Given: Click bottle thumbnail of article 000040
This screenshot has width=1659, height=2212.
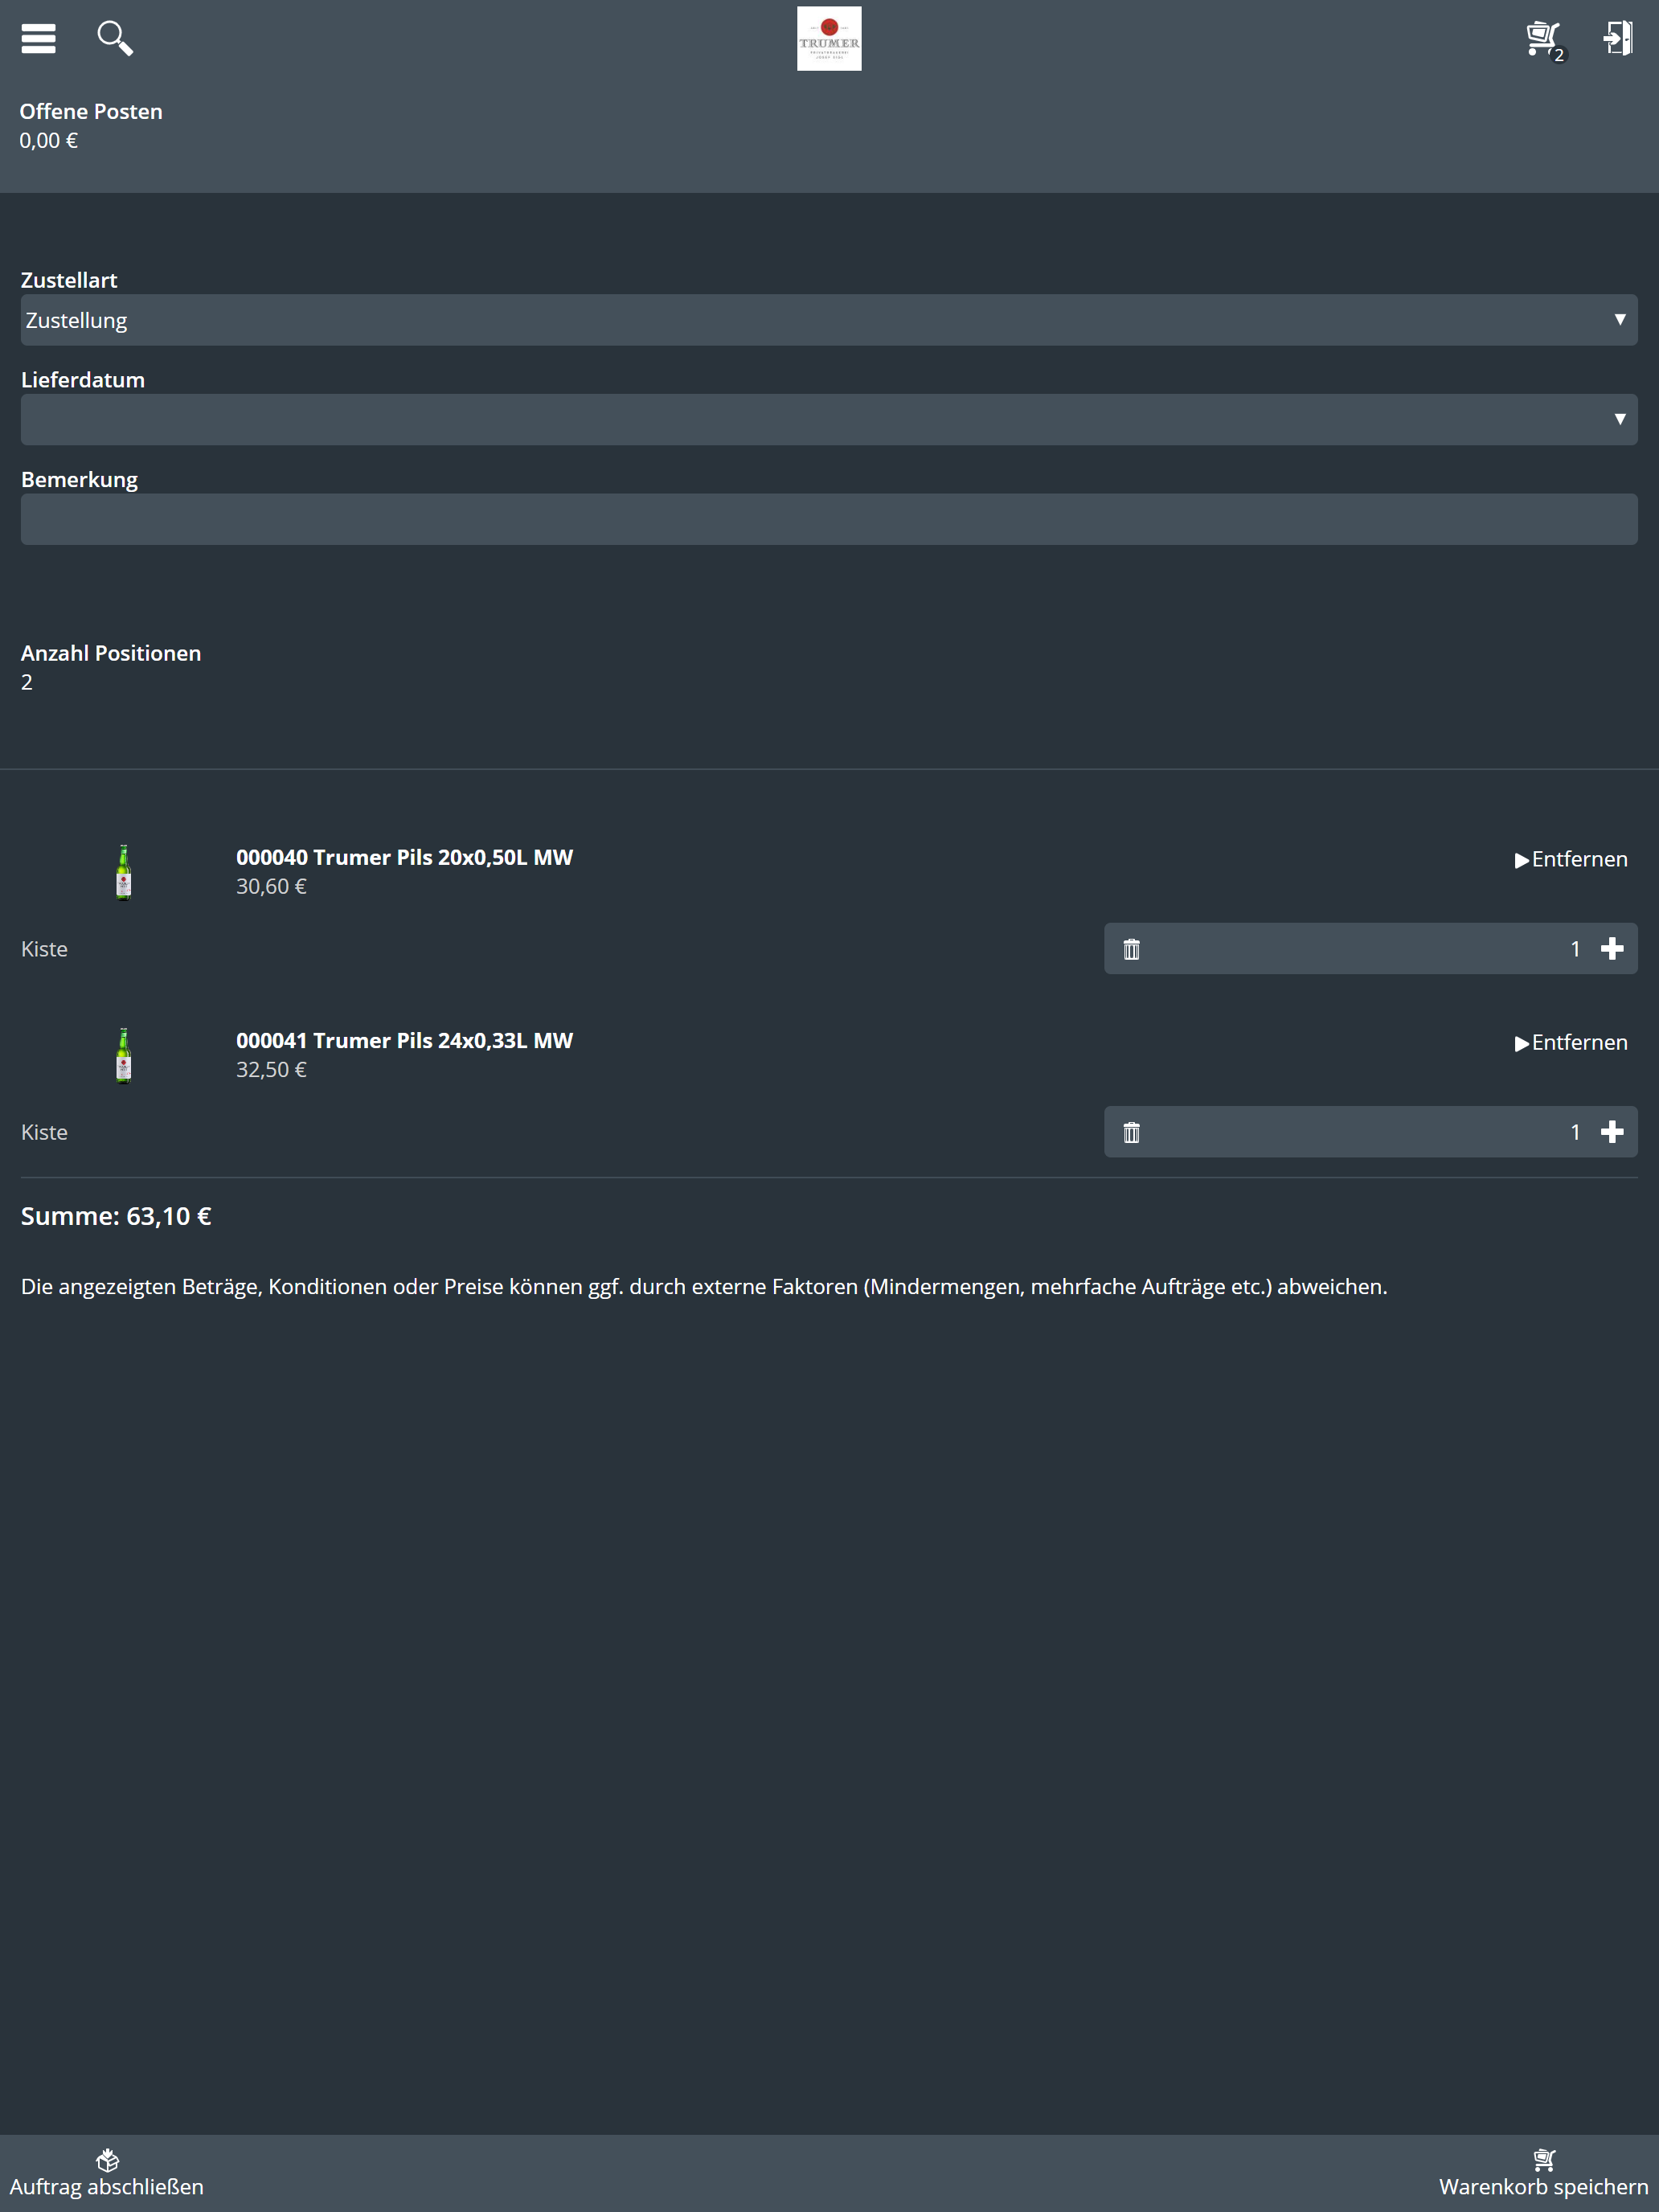Looking at the screenshot, I should tap(123, 872).
